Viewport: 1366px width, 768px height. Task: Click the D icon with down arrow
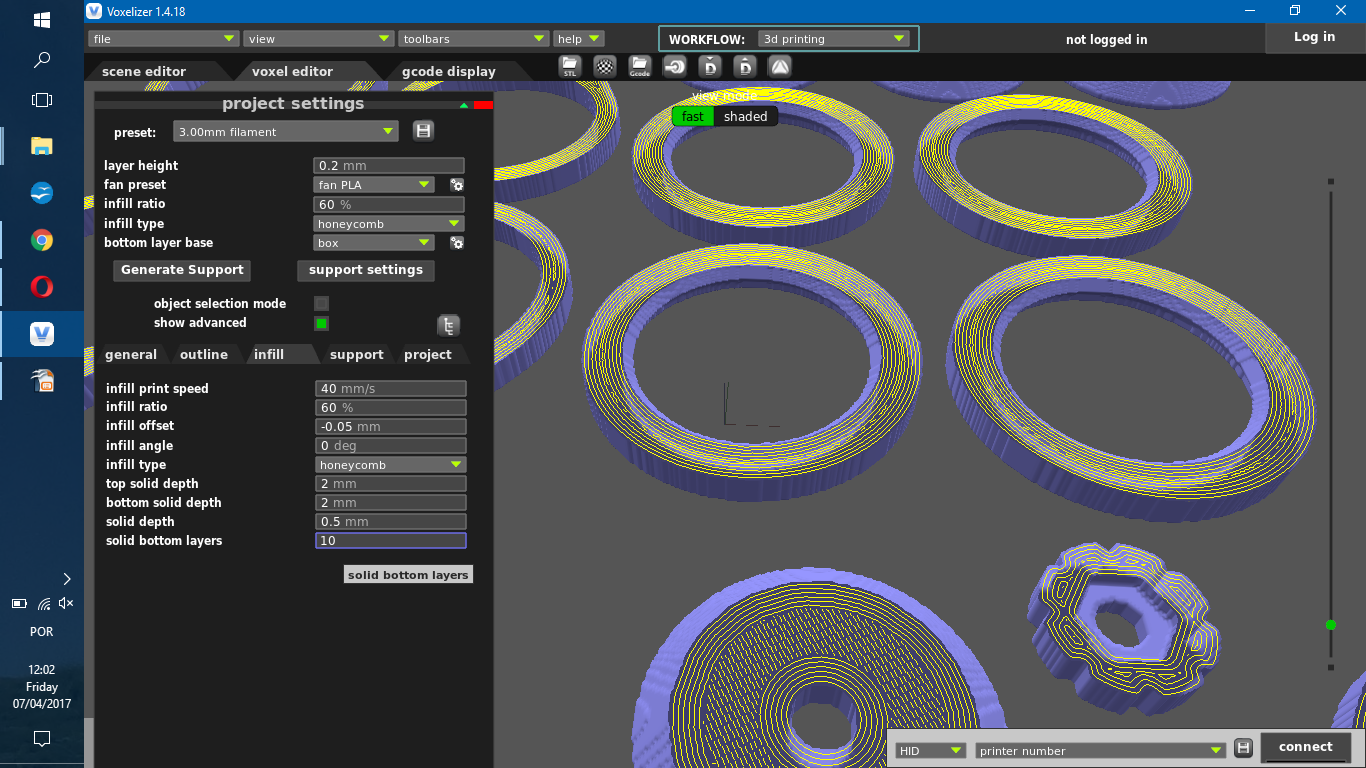pos(710,67)
